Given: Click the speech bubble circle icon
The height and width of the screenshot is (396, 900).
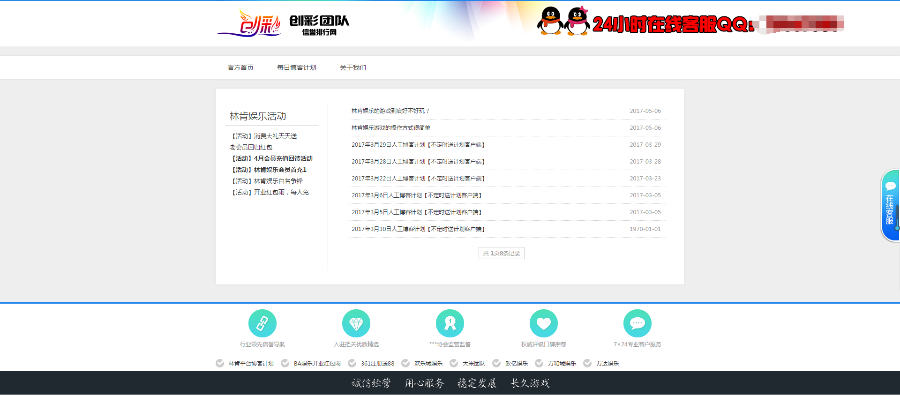Looking at the screenshot, I should pos(637,323).
